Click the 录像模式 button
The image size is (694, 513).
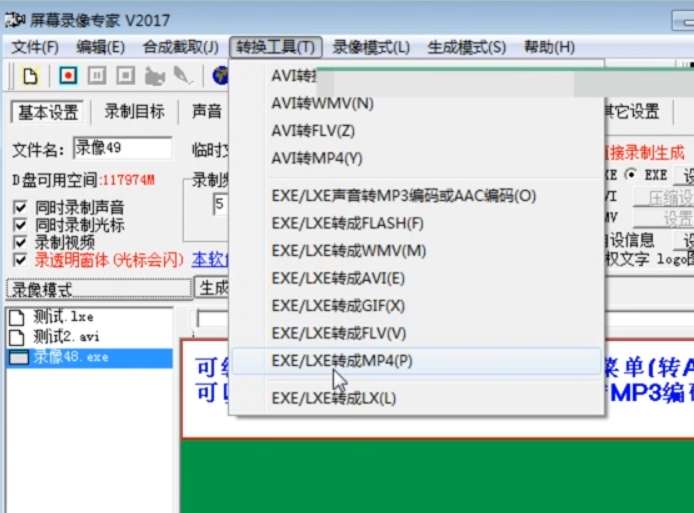coord(99,289)
